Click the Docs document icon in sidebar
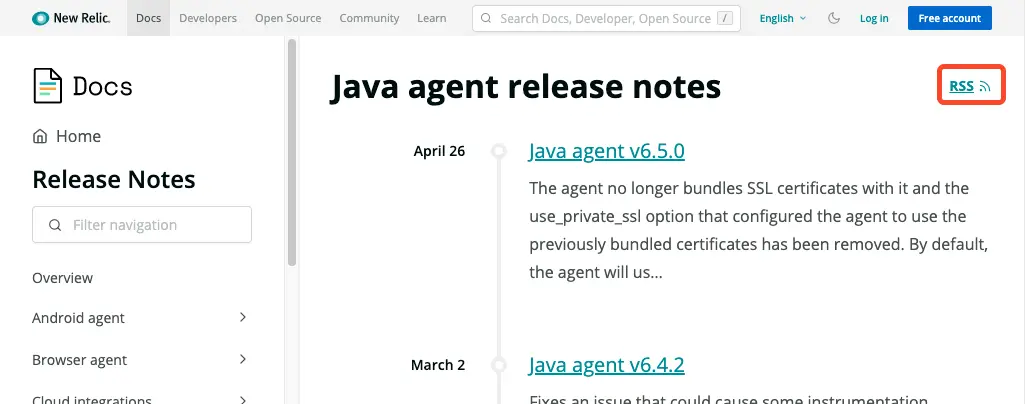Viewport: 1025px width, 404px height. coord(48,86)
